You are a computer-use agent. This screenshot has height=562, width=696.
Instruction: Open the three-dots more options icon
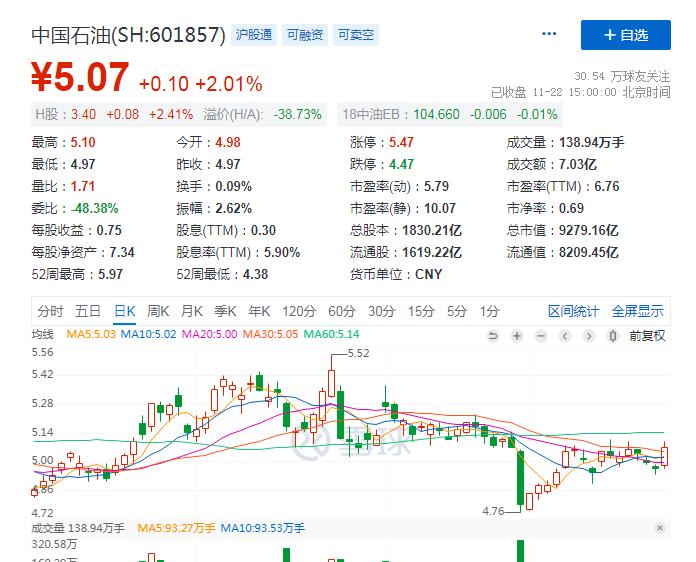(549, 34)
